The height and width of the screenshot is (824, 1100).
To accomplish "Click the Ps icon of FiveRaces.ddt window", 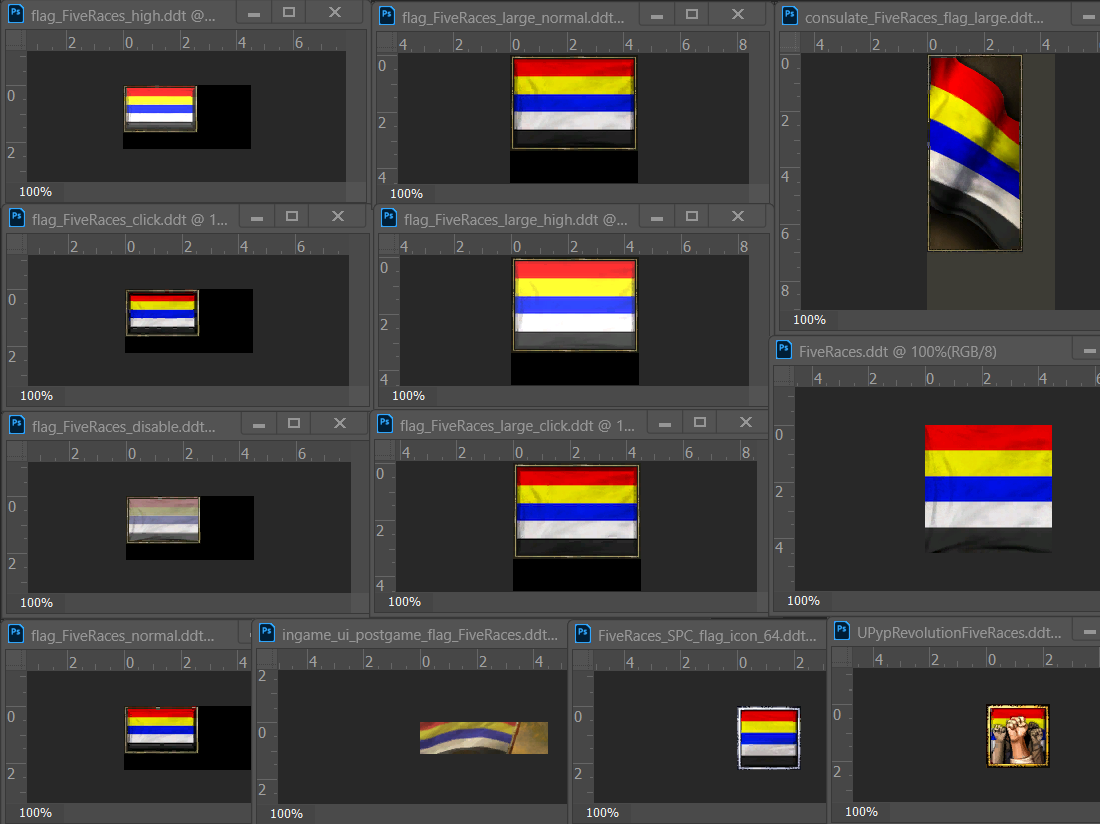I will click(x=784, y=351).
